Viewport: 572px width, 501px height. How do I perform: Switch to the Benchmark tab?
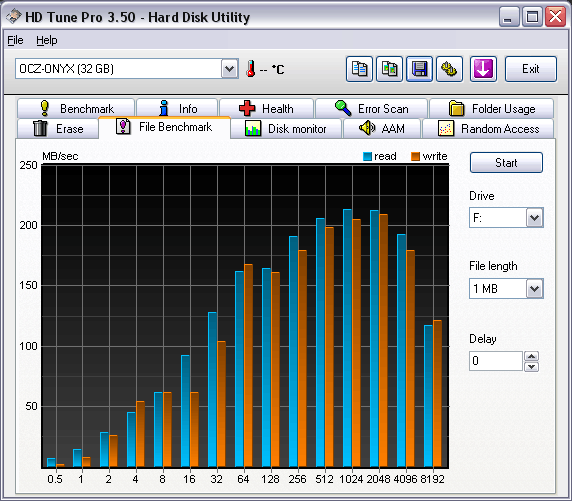(76, 108)
